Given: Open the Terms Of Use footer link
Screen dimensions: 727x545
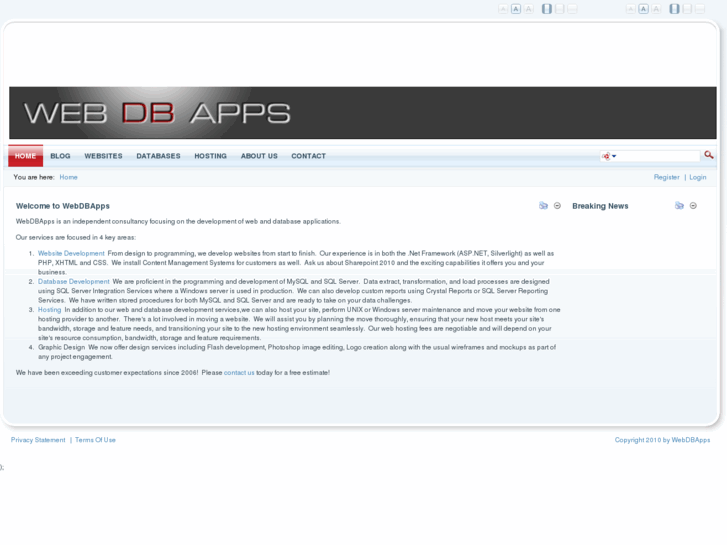Looking at the screenshot, I should point(95,440).
